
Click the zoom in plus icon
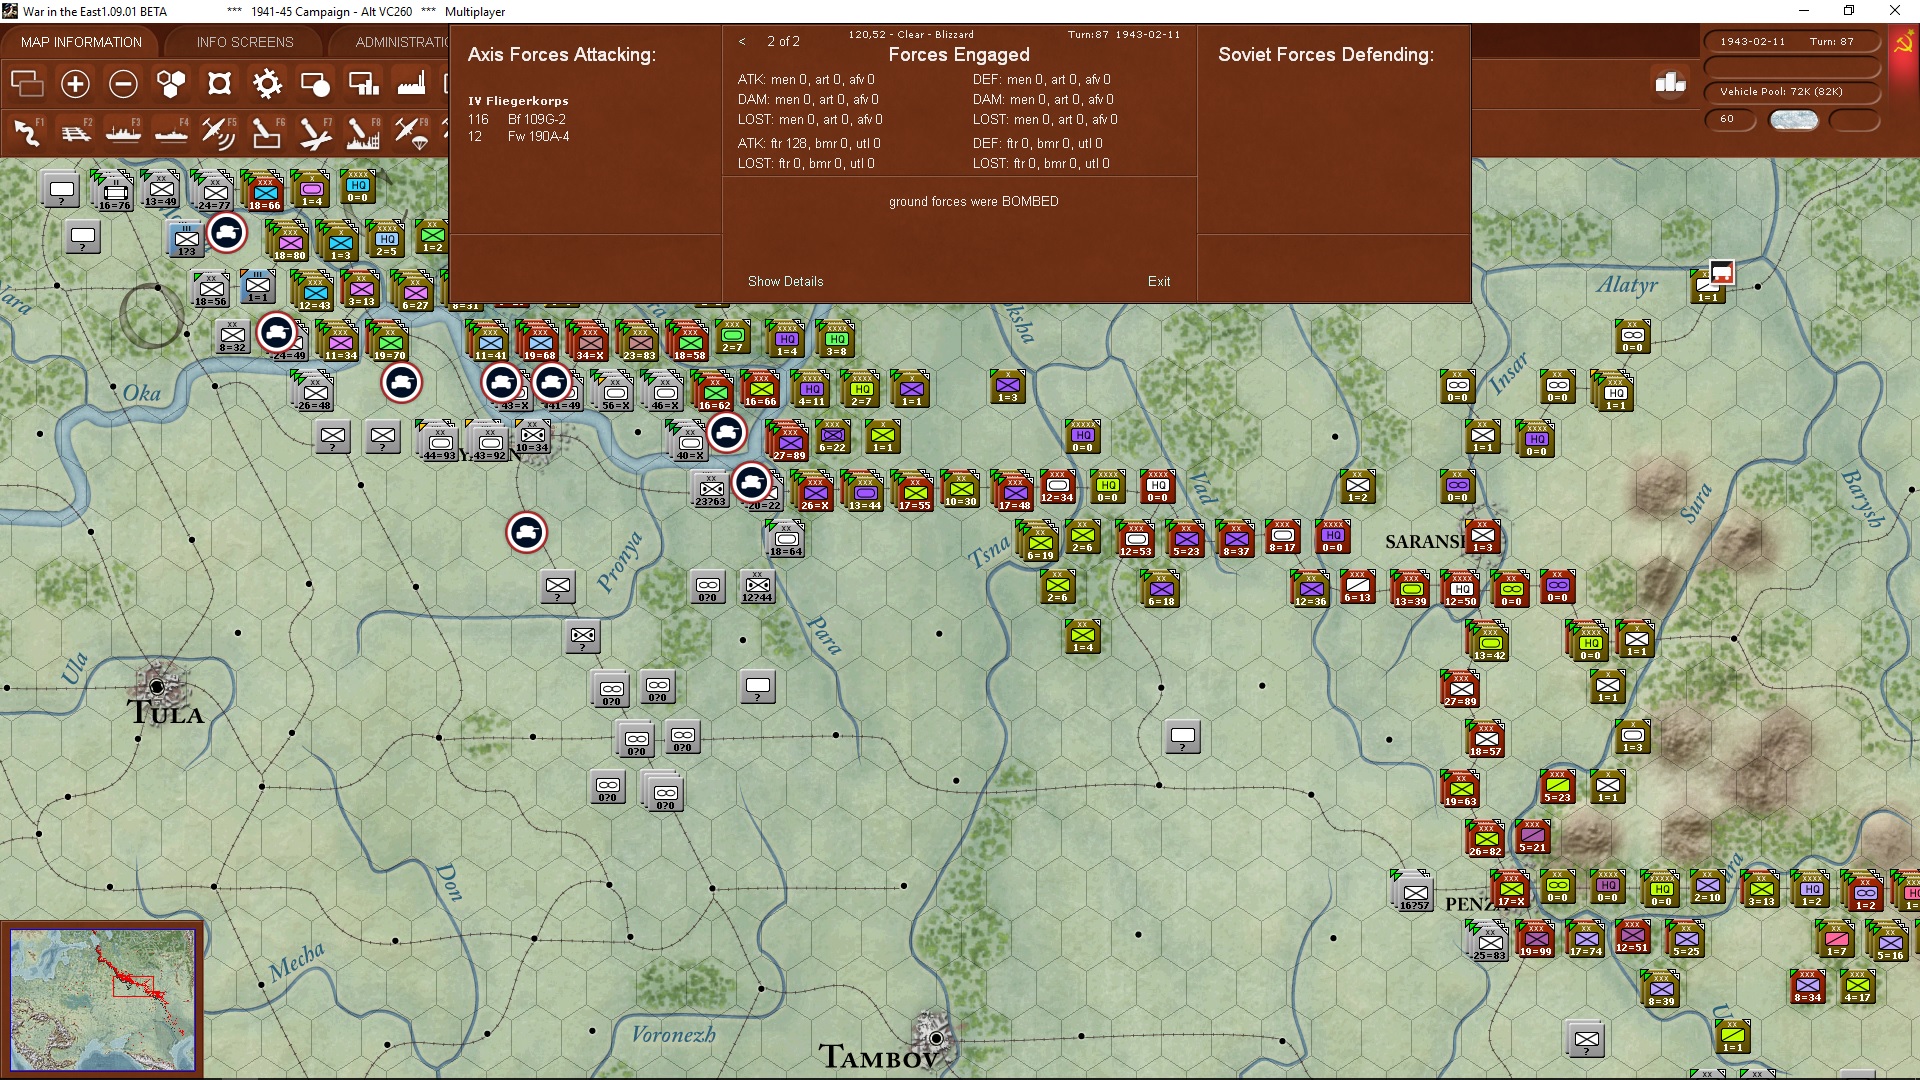point(75,84)
